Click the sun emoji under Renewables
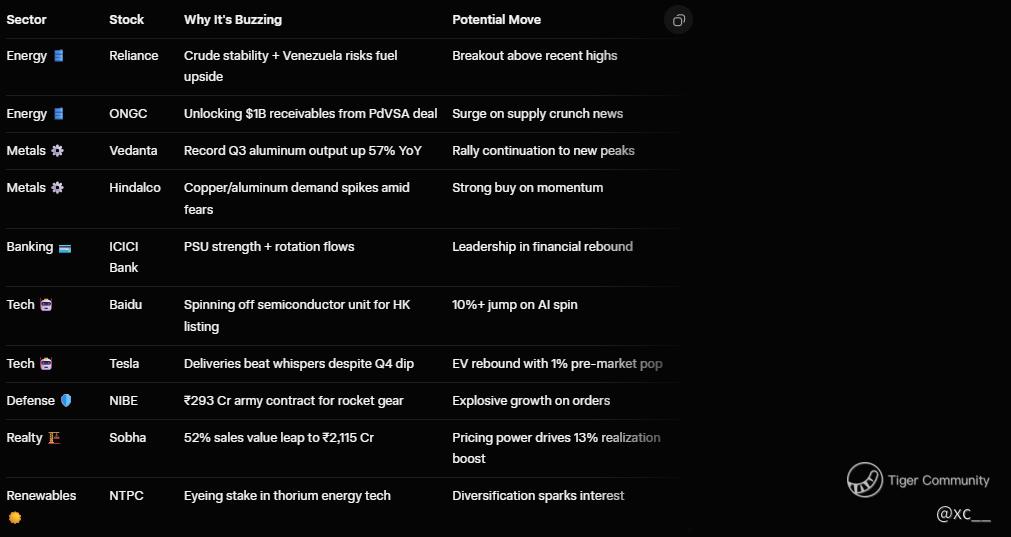The image size is (1011, 537). coord(14,517)
